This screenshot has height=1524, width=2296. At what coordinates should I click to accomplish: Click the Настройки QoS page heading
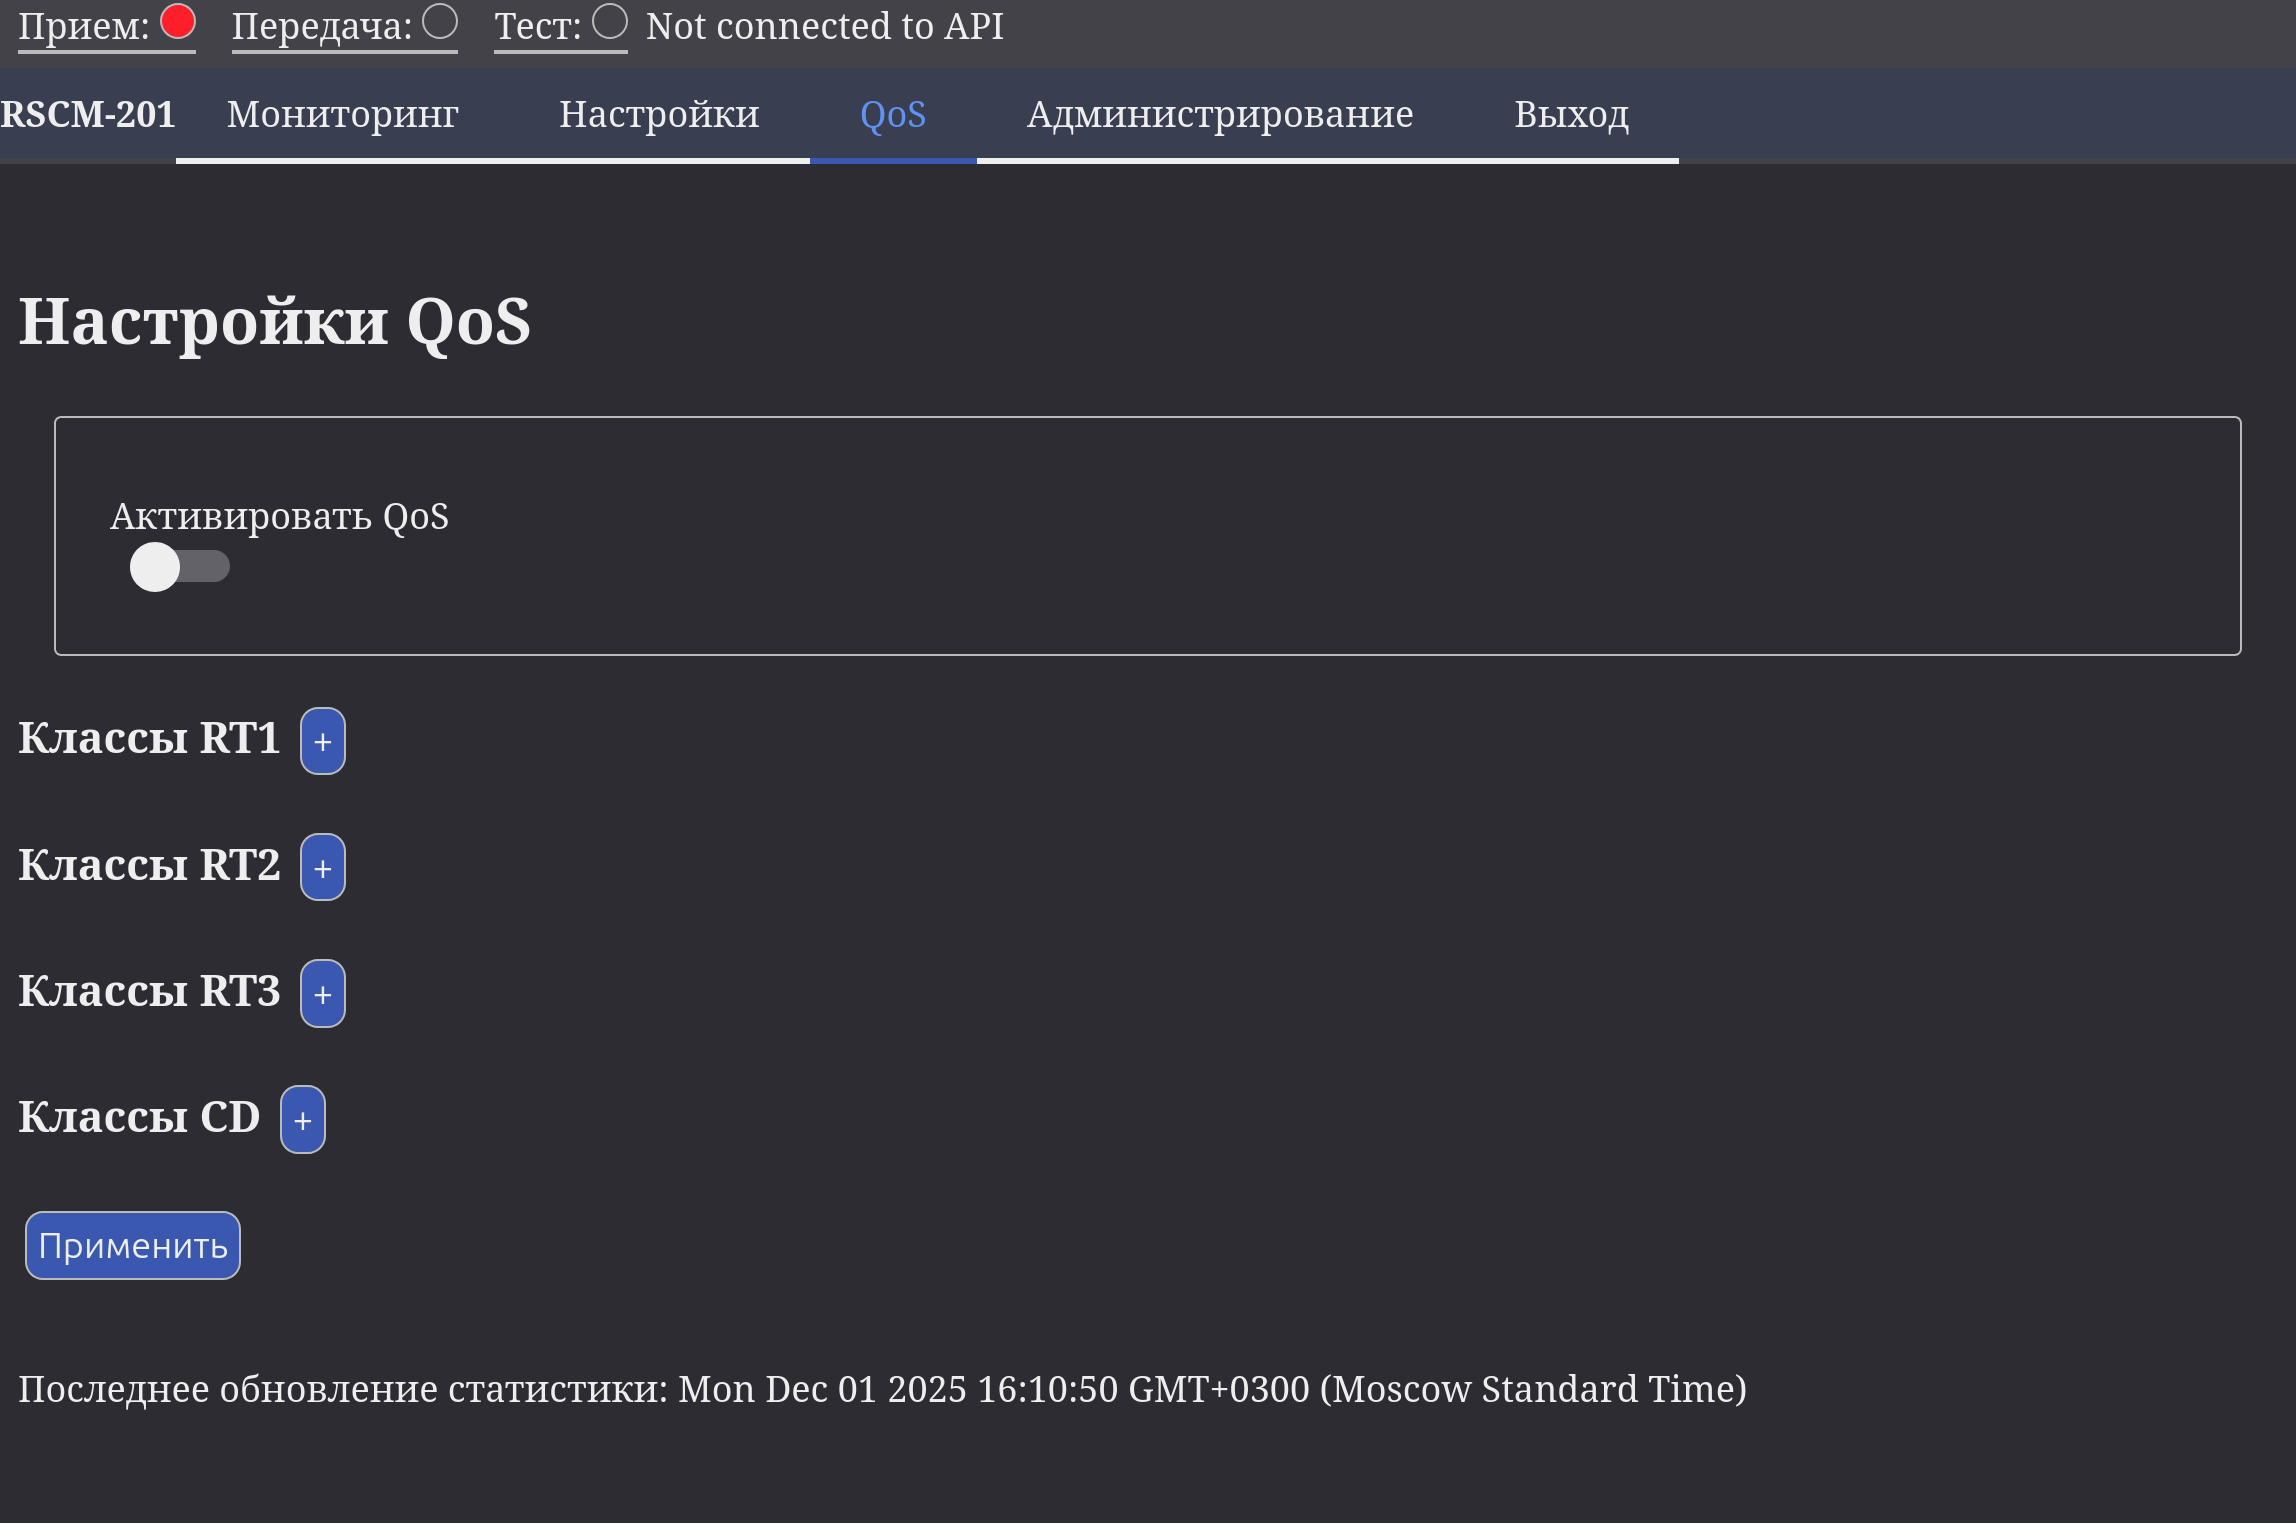pyautogui.click(x=275, y=322)
